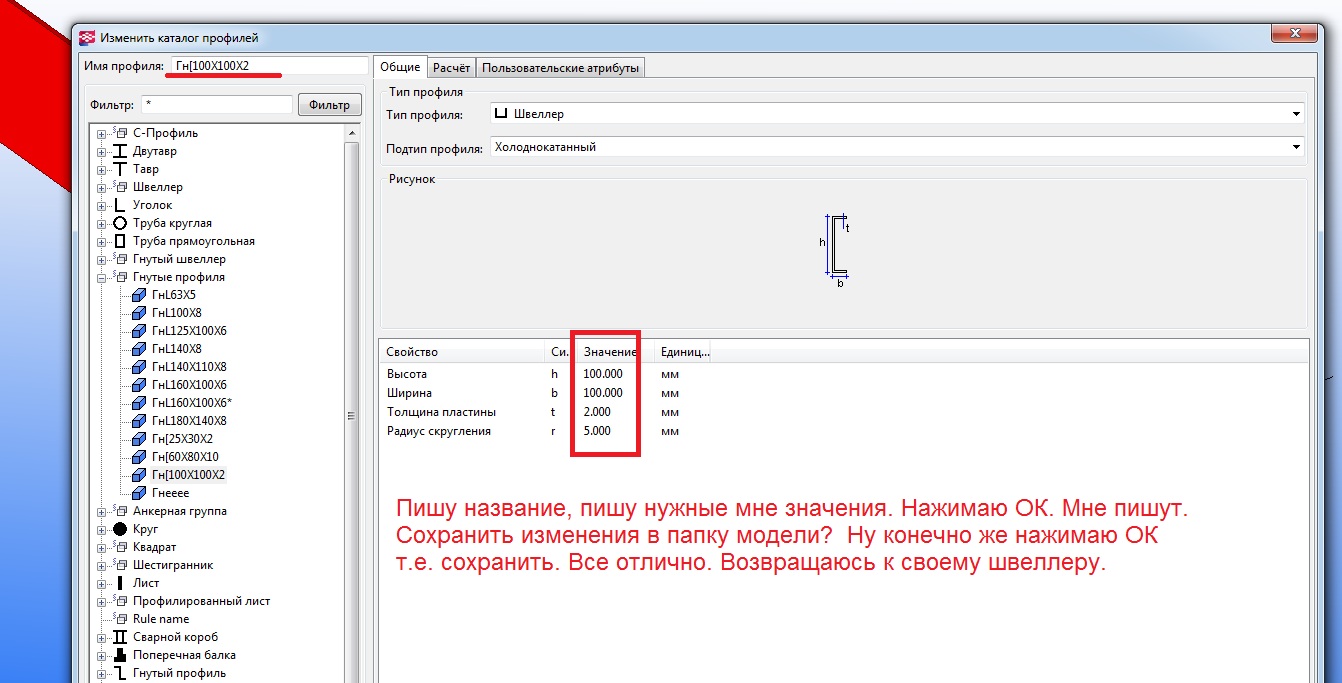Click the blue cube icon for ГнL63X5
Screen dimensions: 1342x683
point(139,295)
